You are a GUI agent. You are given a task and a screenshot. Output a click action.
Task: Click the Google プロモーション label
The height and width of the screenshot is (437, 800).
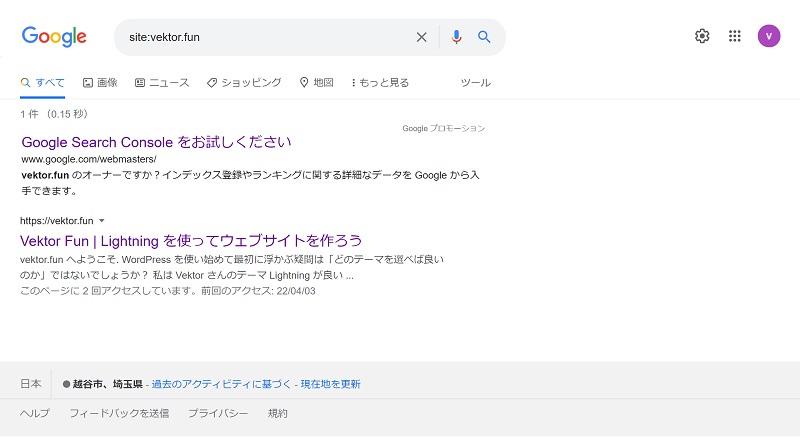pyautogui.click(x=443, y=128)
